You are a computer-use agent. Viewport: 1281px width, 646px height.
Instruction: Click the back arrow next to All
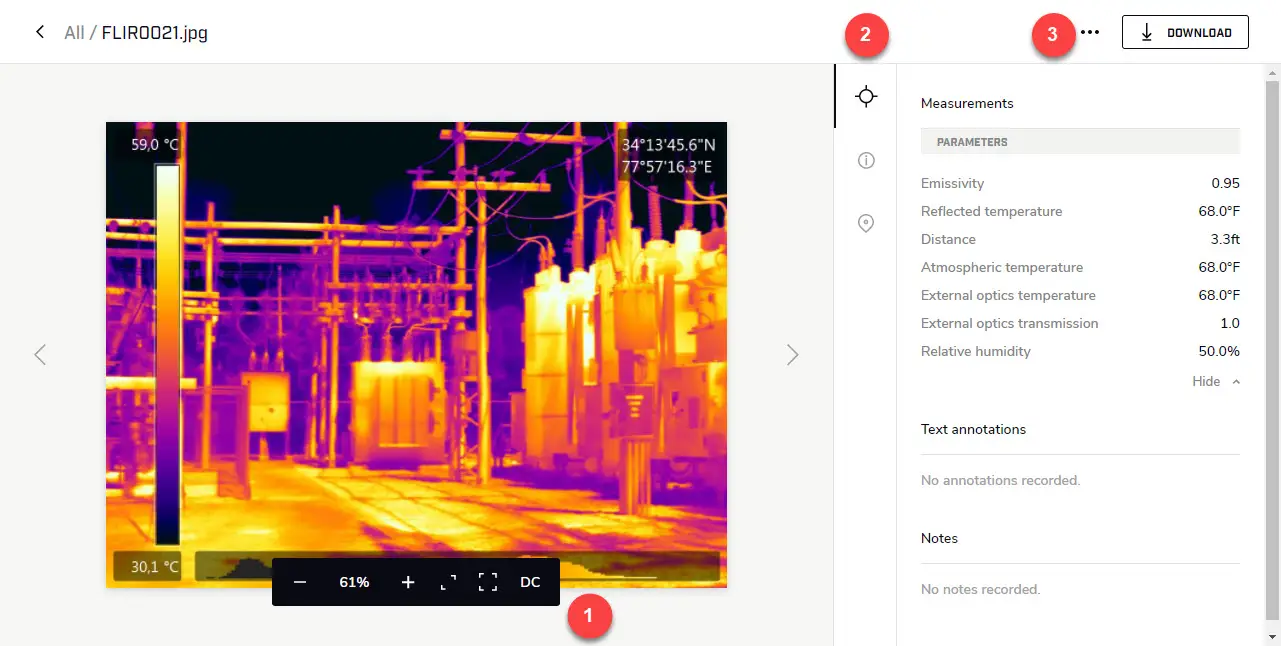(x=40, y=32)
